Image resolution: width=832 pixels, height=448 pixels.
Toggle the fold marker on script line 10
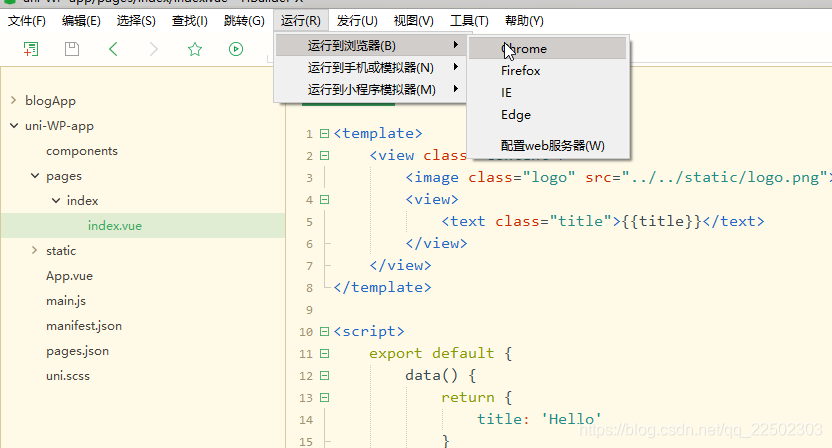click(323, 332)
